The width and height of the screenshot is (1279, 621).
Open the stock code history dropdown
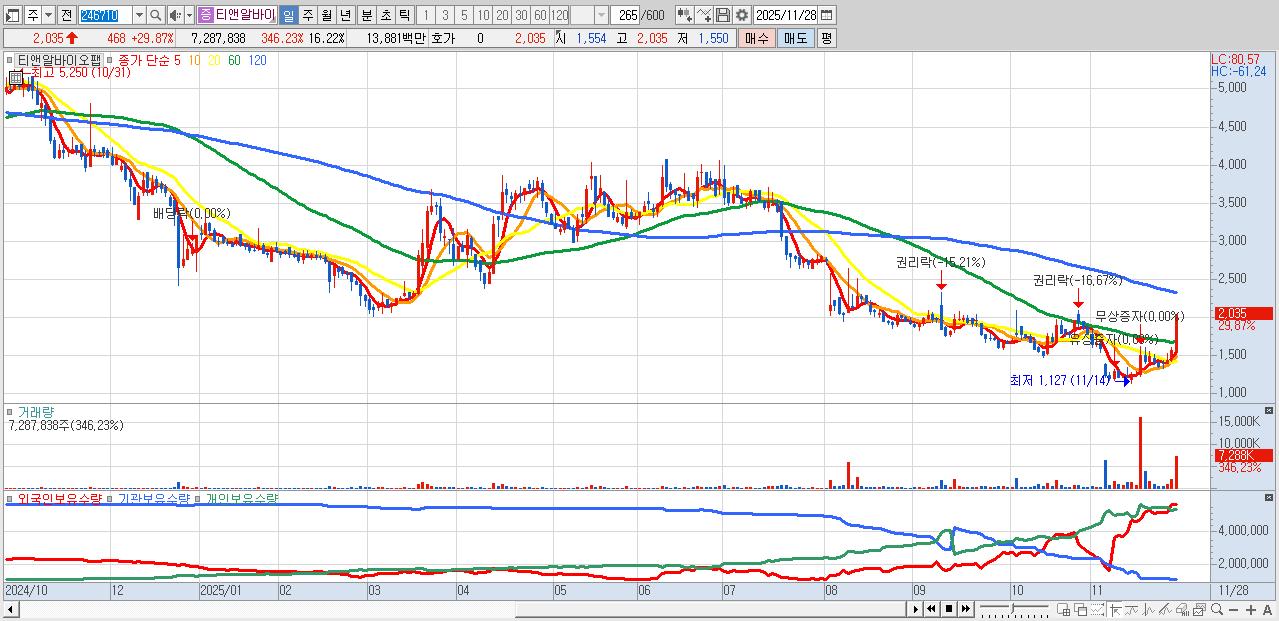point(139,15)
